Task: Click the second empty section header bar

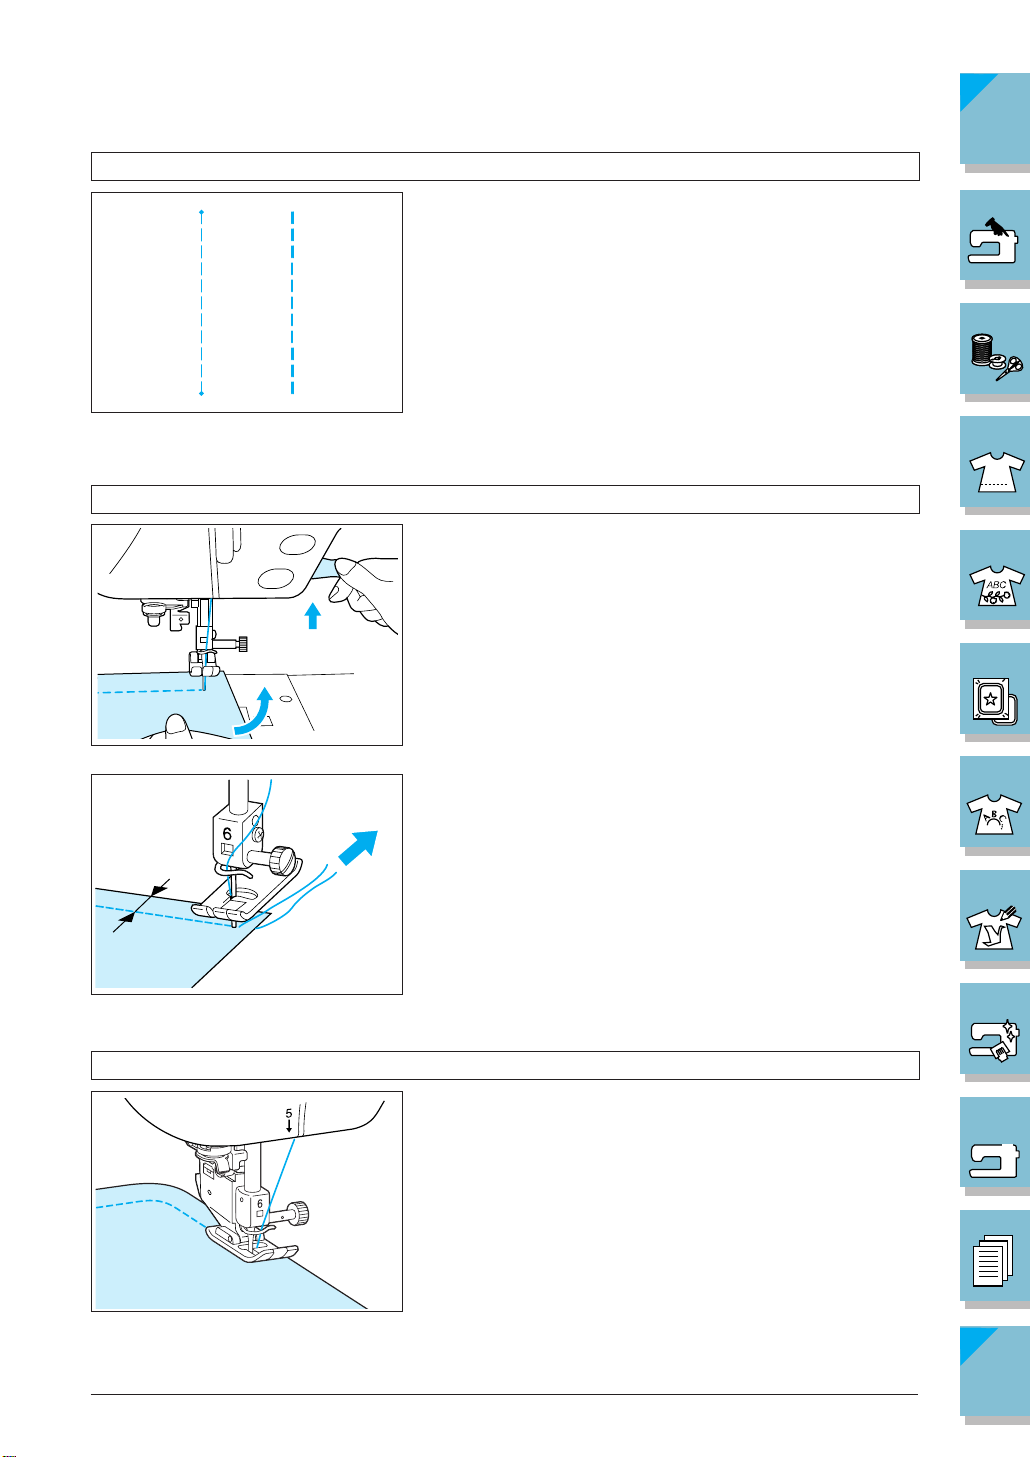Action: [505, 499]
